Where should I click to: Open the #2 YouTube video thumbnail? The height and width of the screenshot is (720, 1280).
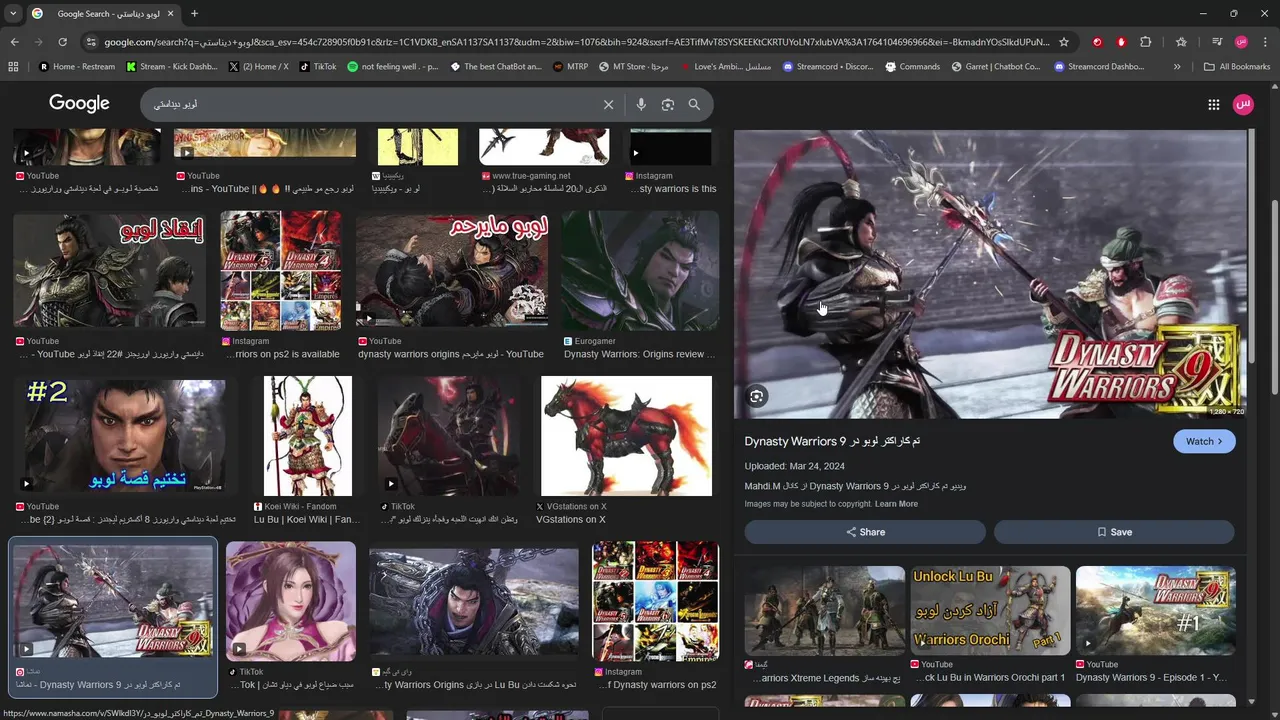tap(126, 436)
